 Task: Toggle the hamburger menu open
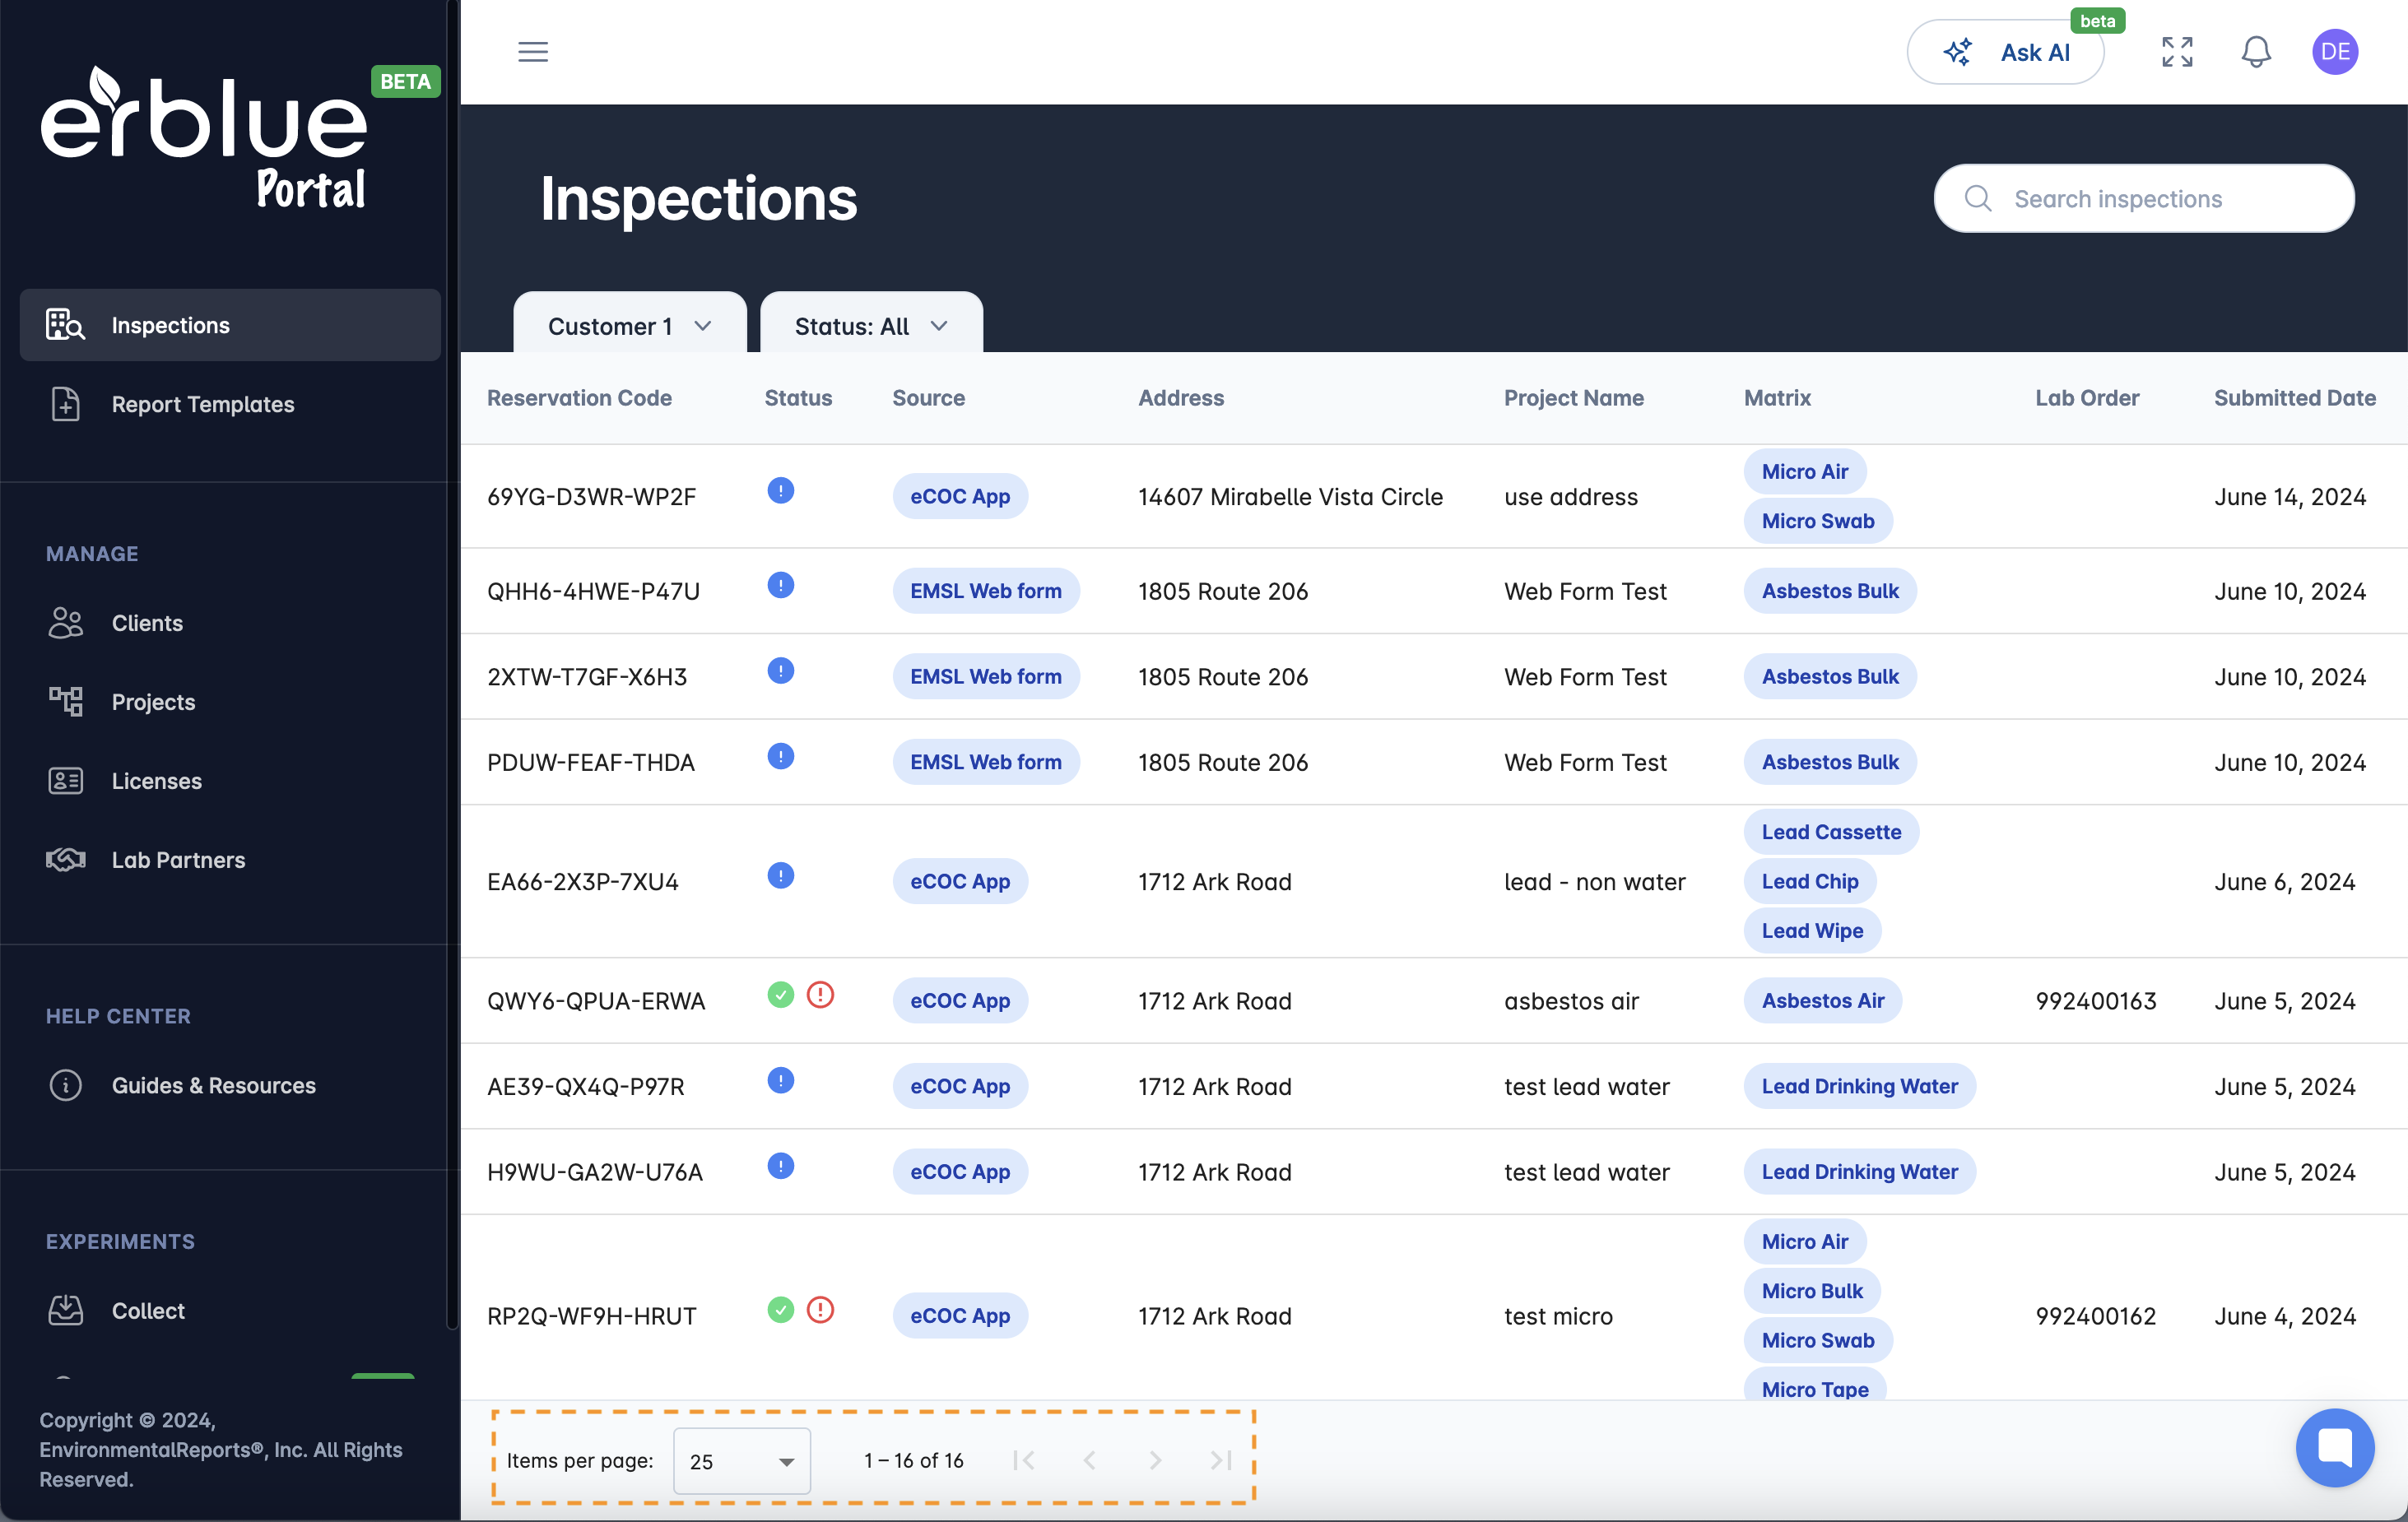pos(532,53)
